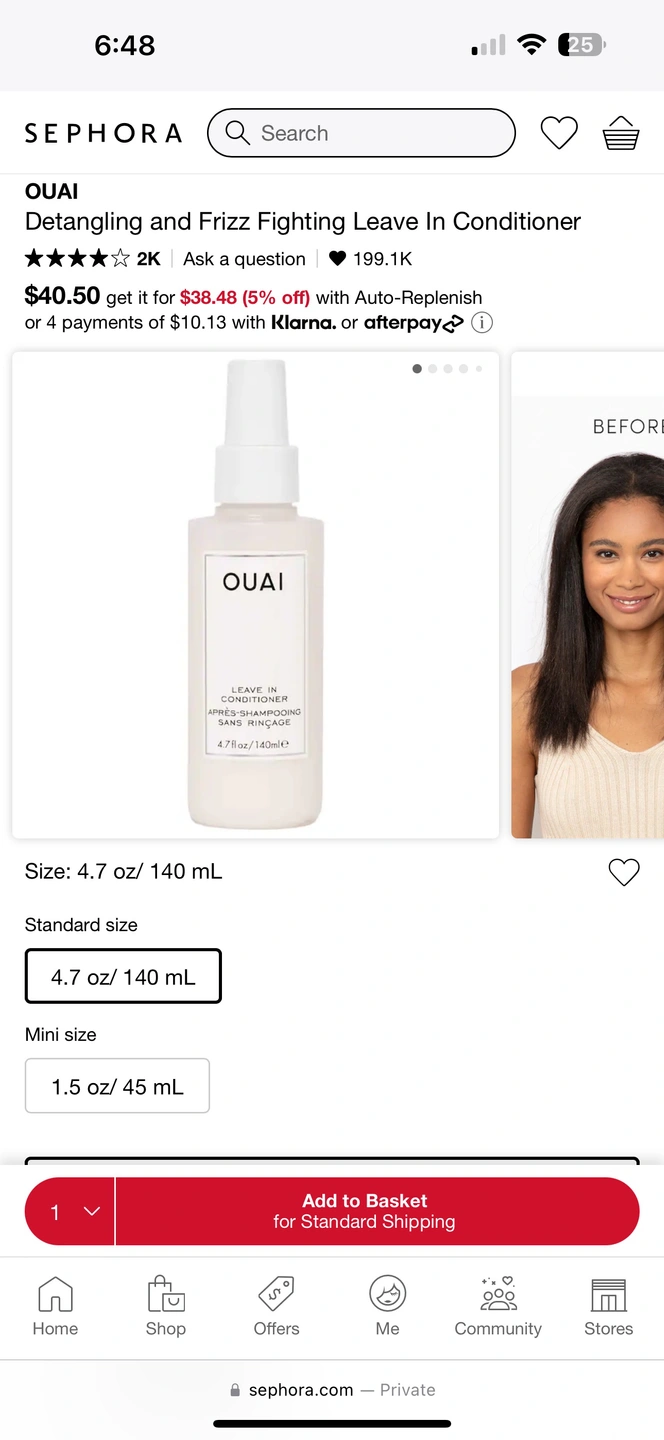This screenshot has width=664, height=1440.
Task: Tap the payment info circle icon
Action: (482, 322)
